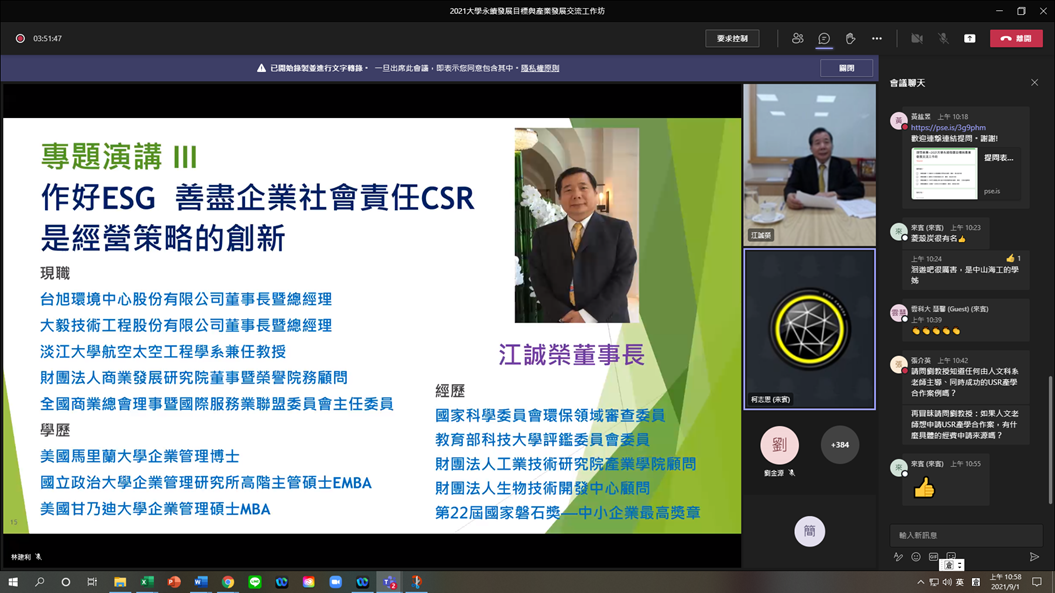
Task: Open the Windows Start menu
Action: point(11,580)
